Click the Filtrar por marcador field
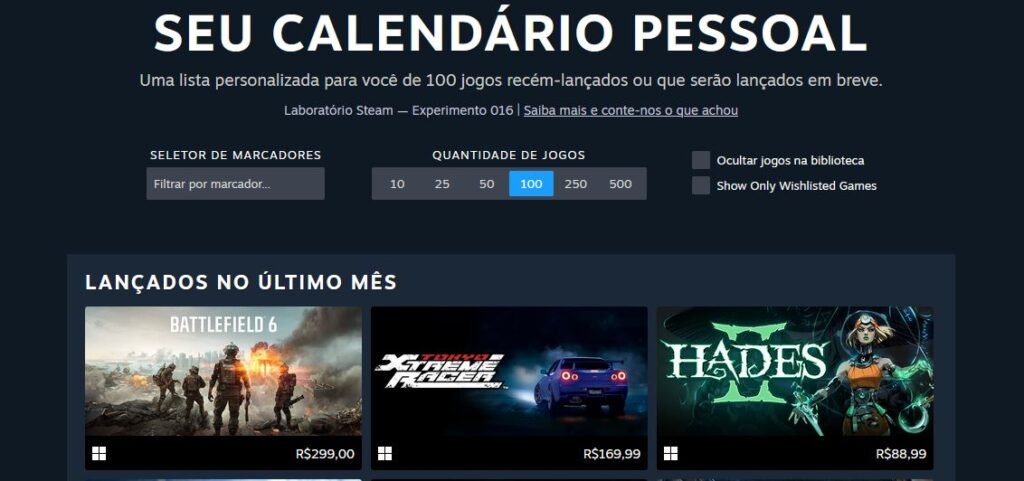 235,184
